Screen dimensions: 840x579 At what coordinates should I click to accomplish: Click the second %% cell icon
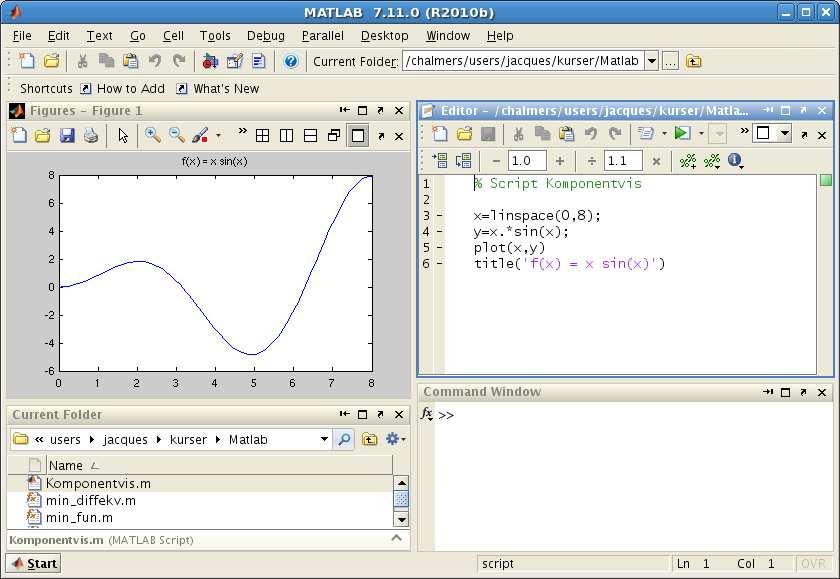point(712,161)
